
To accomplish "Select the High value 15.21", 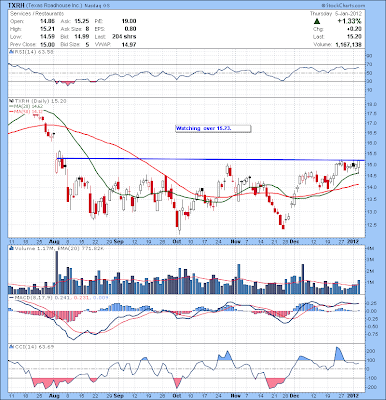I will point(47,29).
